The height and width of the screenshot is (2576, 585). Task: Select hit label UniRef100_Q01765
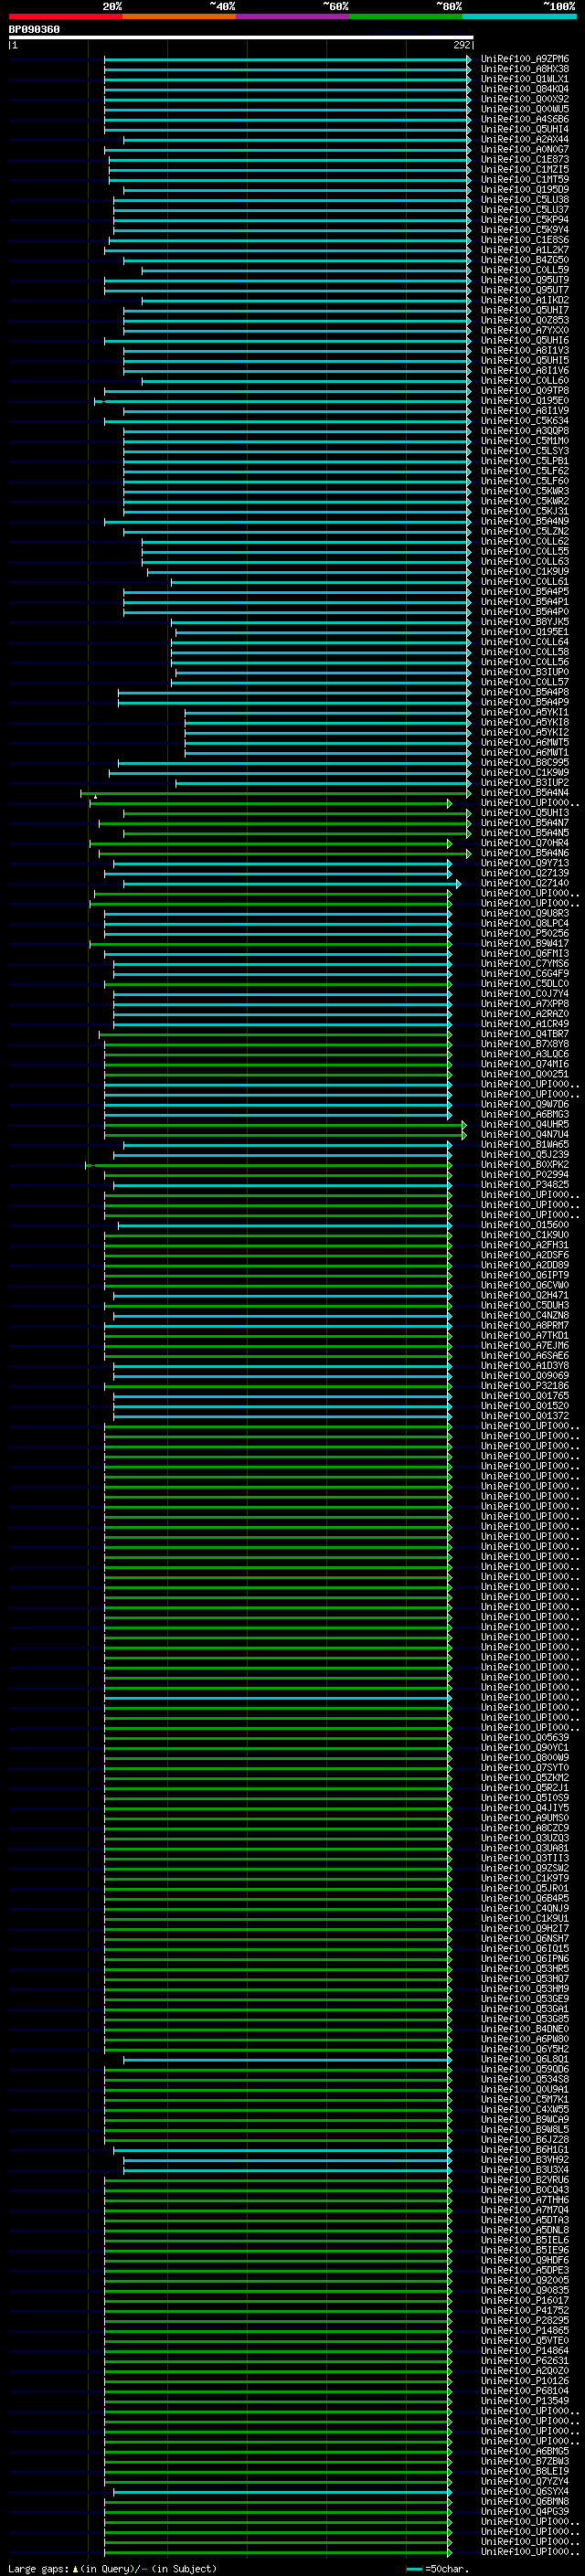525,1396
